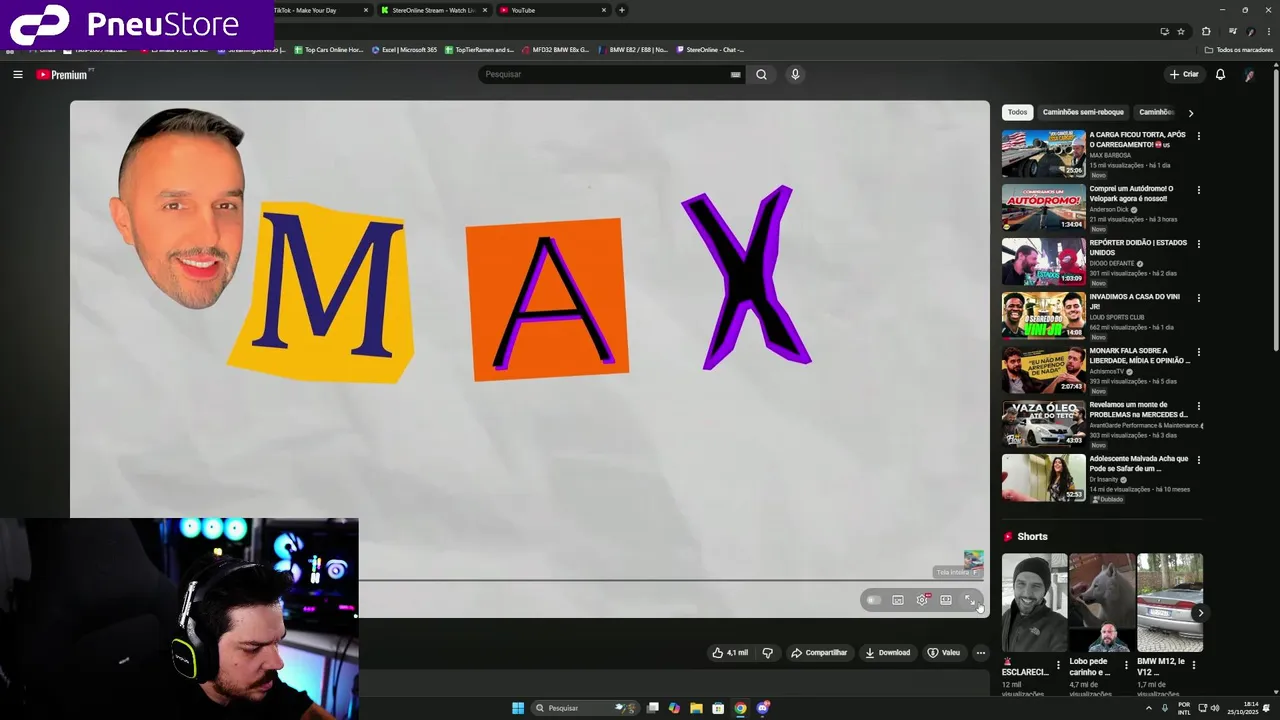The height and width of the screenshot is (720, 1280).
Task: Open options for INVADIMOS A CASA video
Action: (1199, 298)
